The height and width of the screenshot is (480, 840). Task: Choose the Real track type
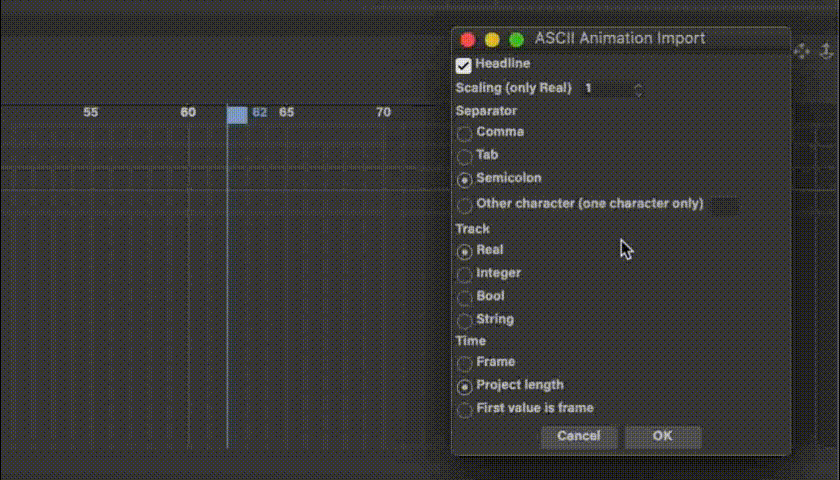coord(464,251)
